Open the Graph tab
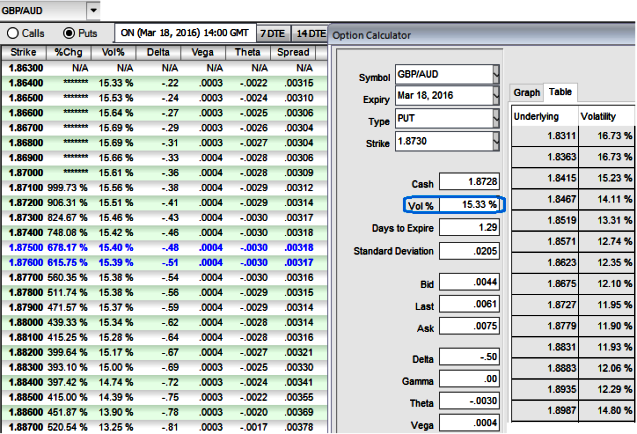This screenshot has height=434, width=637. pyautogui.click(x=526, y=92)
